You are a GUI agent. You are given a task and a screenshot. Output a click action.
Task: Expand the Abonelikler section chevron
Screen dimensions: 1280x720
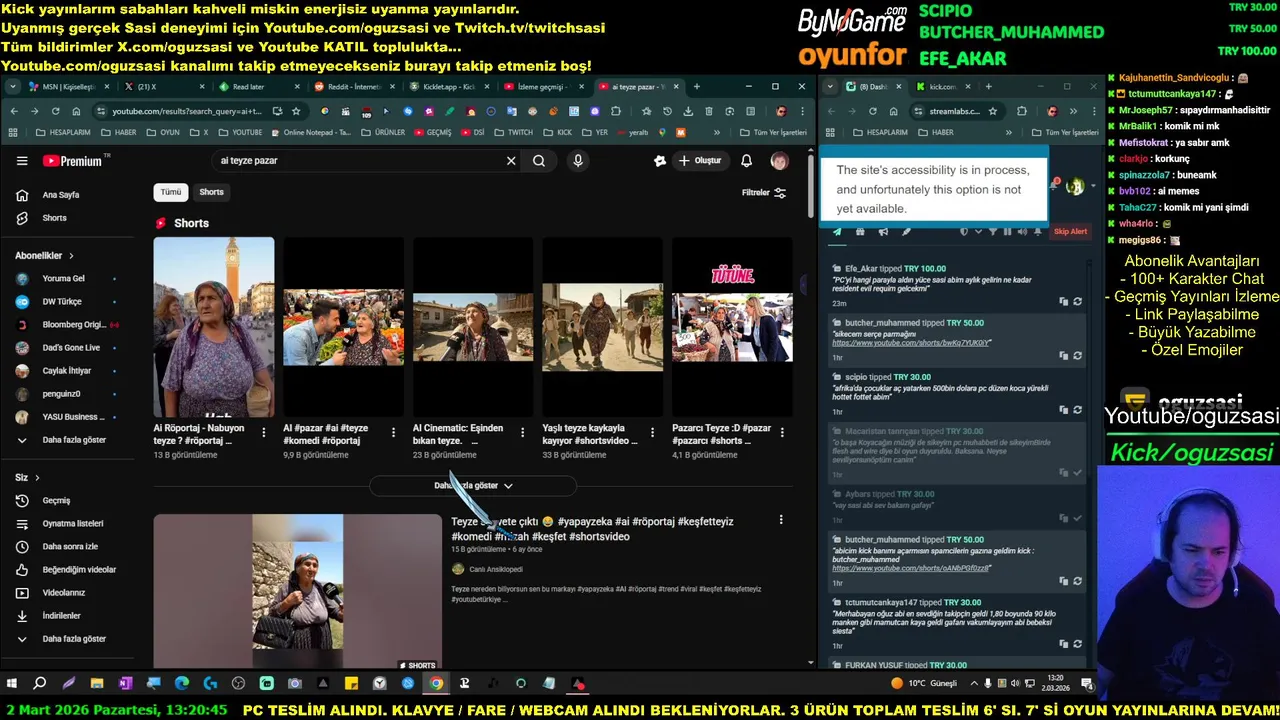[x=71, y=256]
